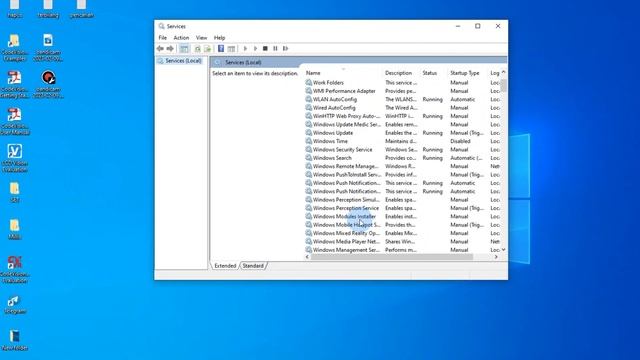This screenshot has width=640, height=360.
Task: Click the gear icon beside WLAN AutoConfig
Action: pos(309,99)
